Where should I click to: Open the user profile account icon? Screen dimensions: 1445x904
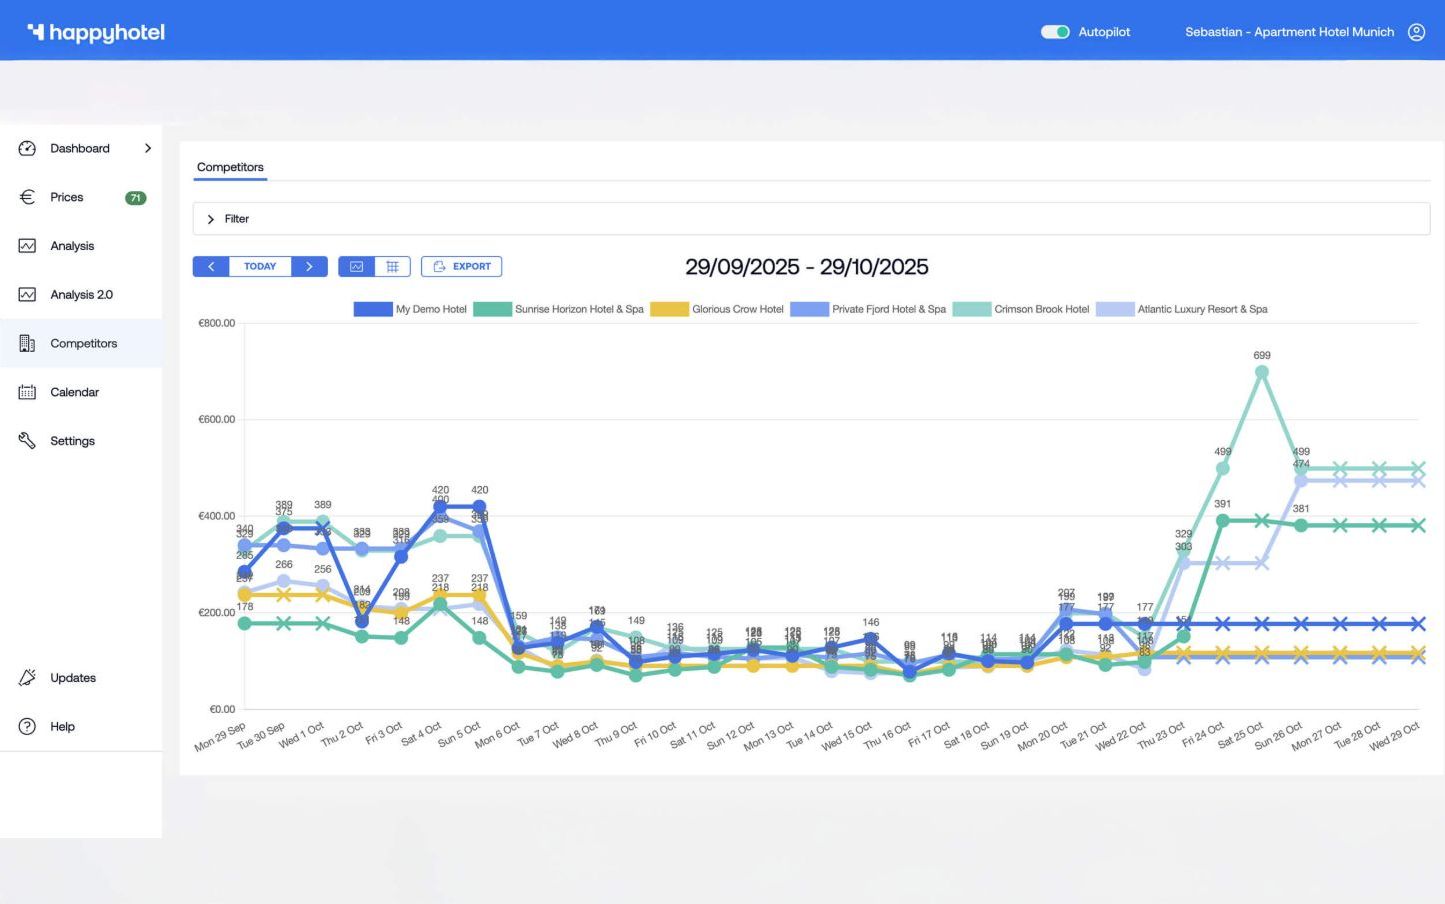click(1416, 32)
